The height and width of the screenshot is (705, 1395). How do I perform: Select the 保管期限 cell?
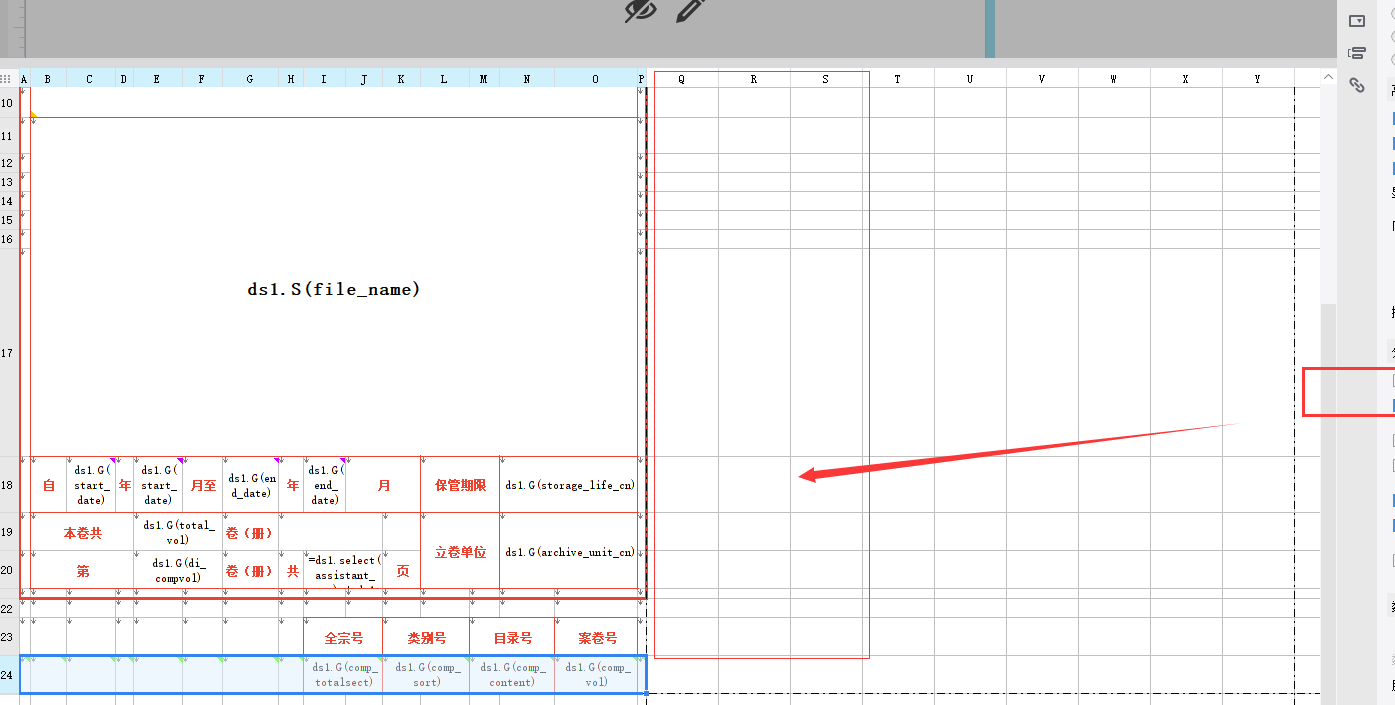point(460,485)
